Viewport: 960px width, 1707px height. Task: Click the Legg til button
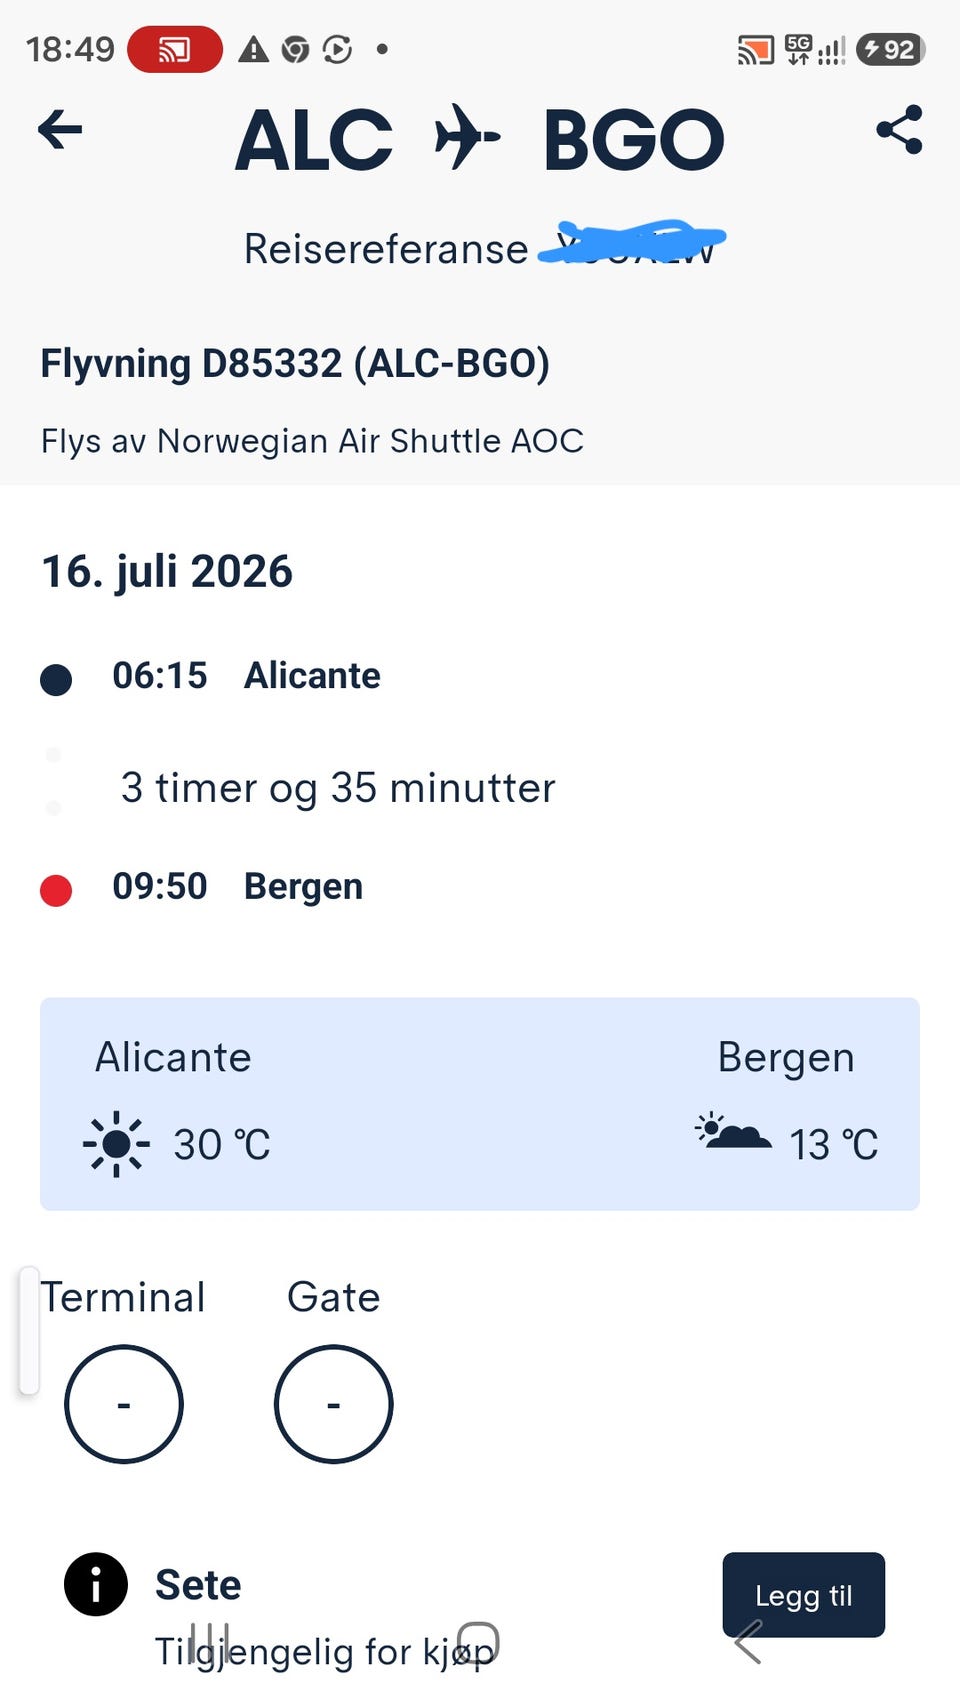pos(804,1595)
